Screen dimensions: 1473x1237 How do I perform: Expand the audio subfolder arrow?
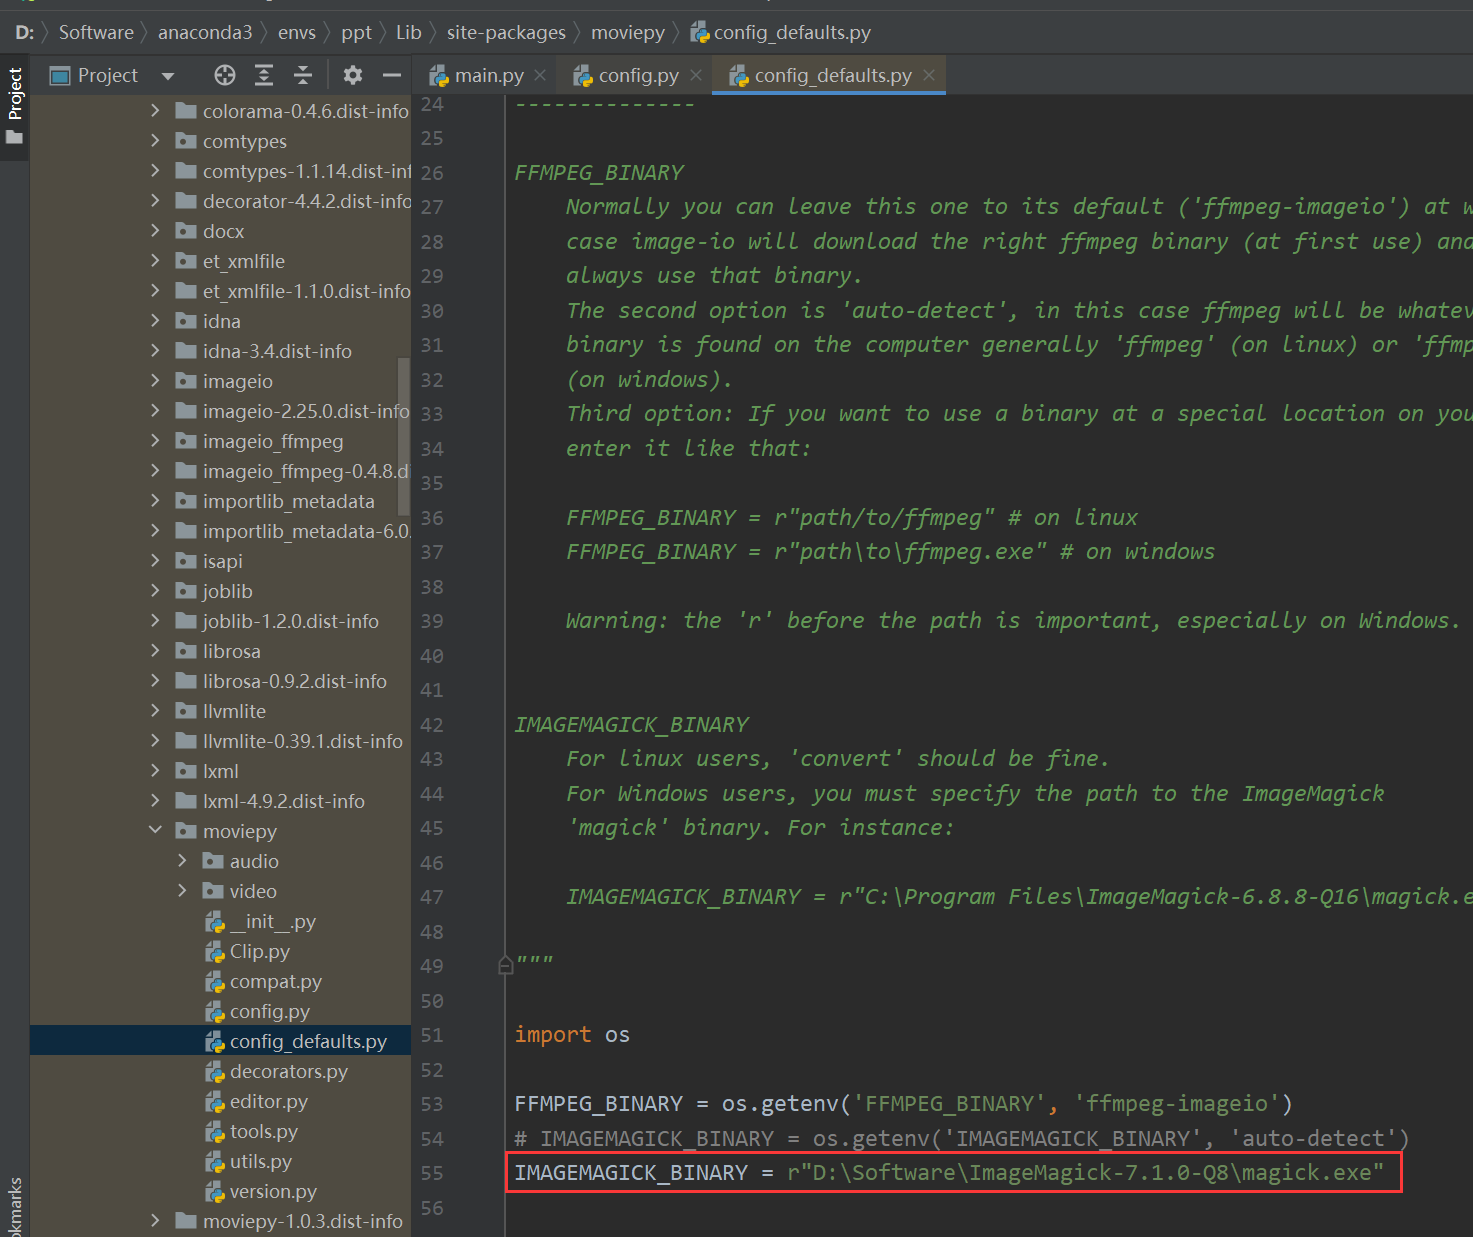[182, 860]
